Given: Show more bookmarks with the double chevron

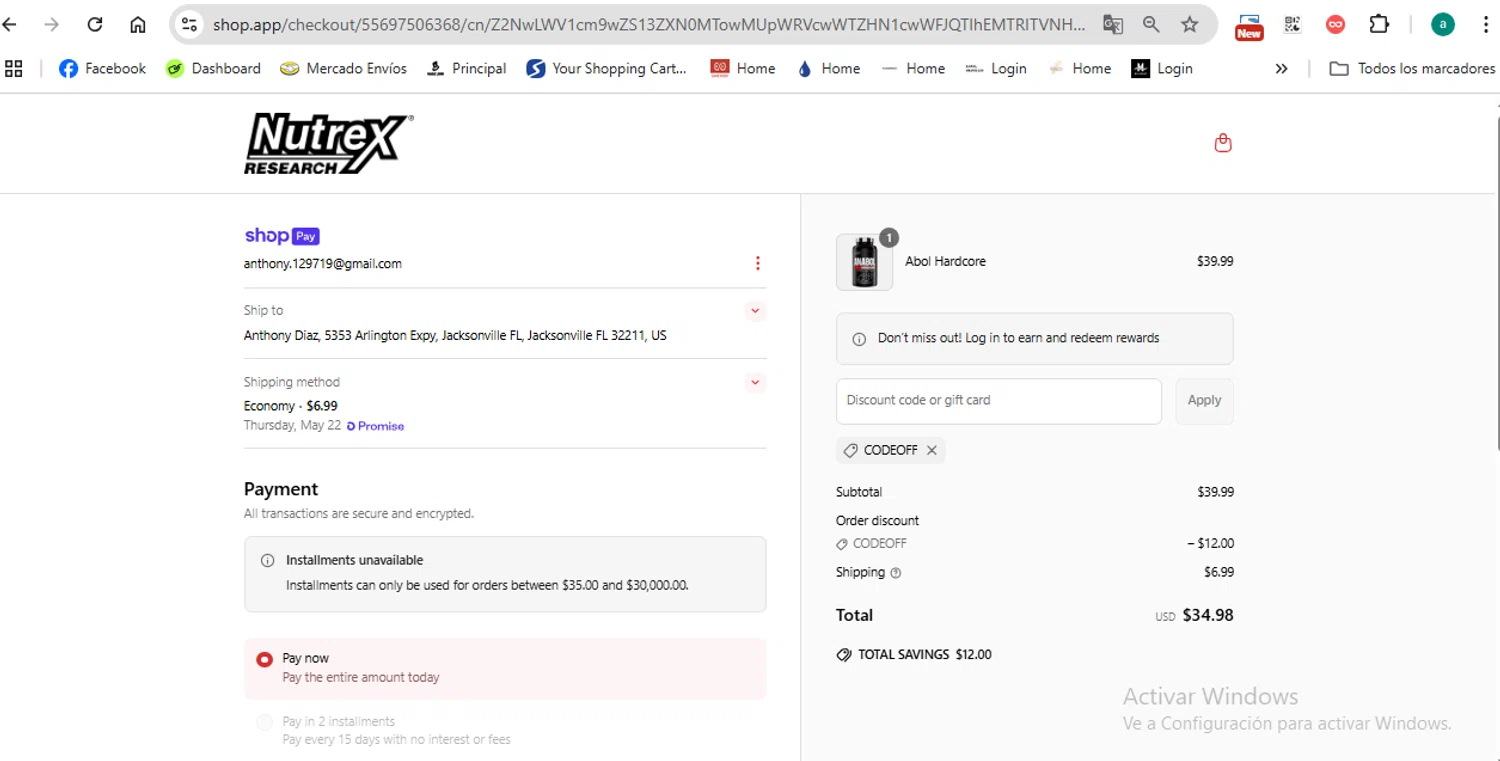Looking at the screenshot, I should 1281,68.
